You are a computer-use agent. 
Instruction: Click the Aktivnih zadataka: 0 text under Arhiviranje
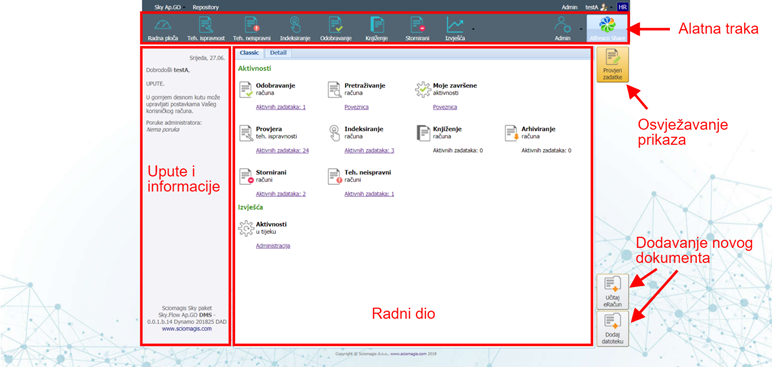tap(547, 150)
